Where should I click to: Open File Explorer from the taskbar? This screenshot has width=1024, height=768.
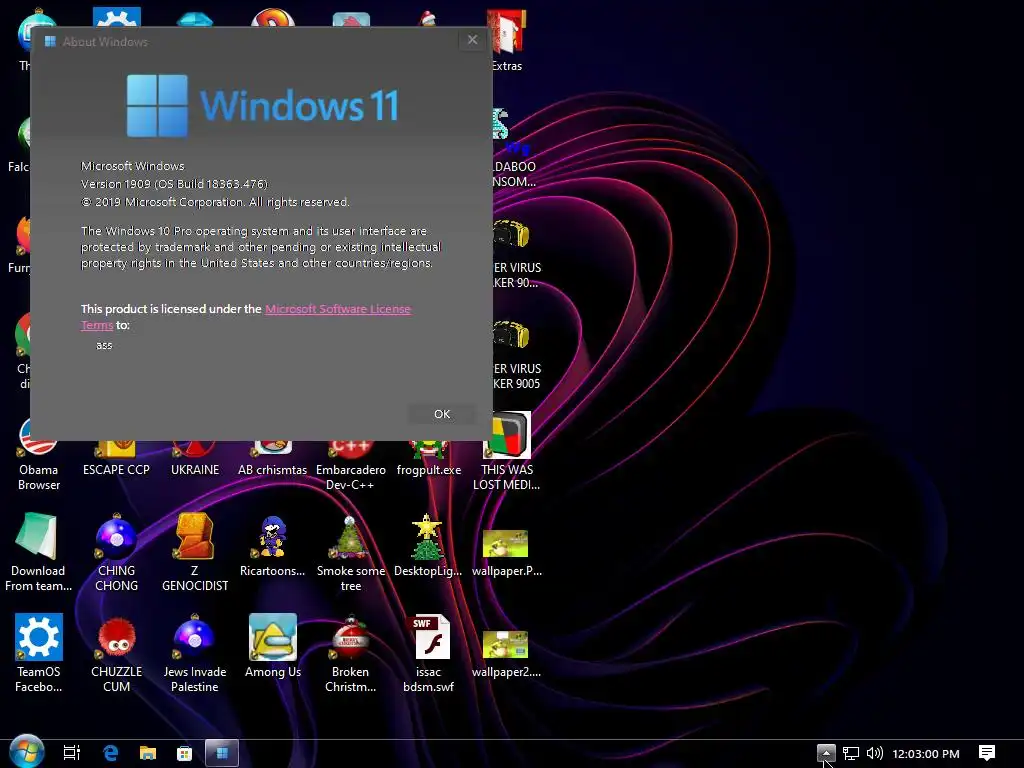(x=148, y=753)
